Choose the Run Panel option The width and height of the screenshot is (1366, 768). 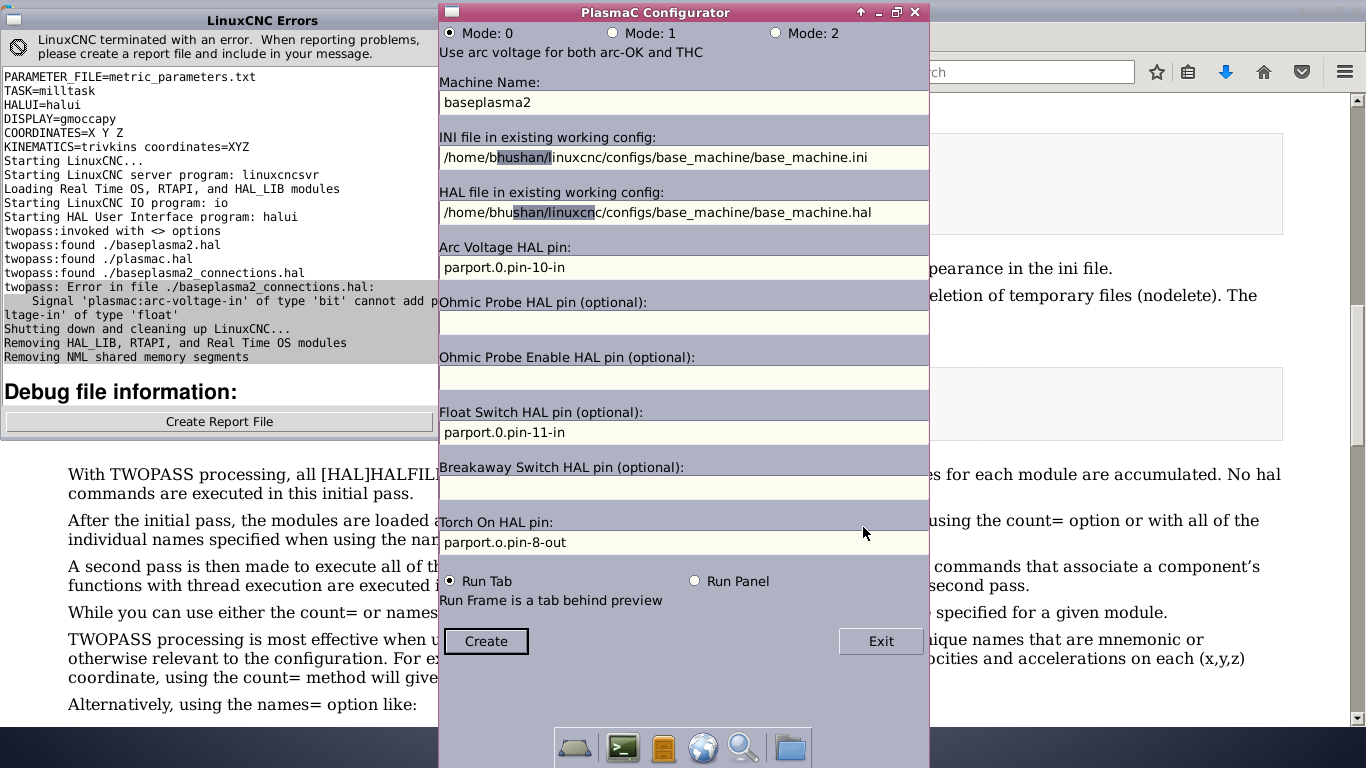point(694,581)
